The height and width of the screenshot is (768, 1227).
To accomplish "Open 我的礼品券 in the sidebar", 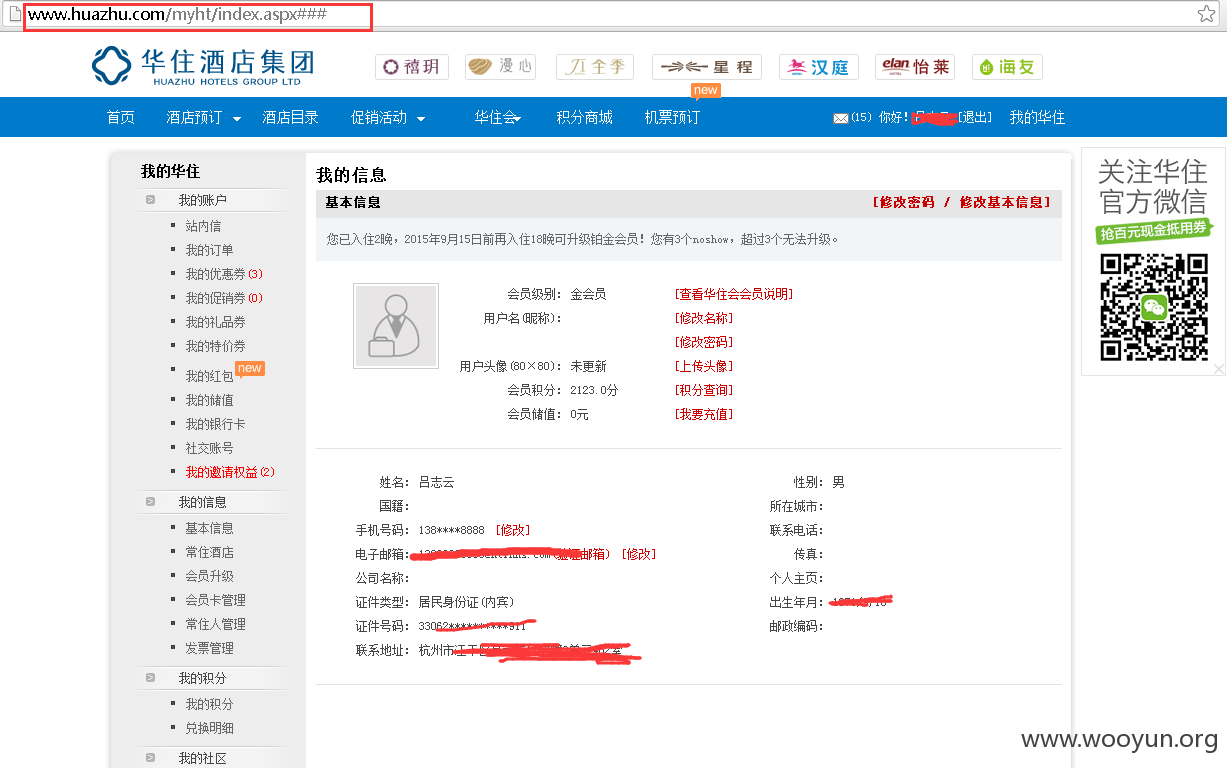I will point(215,322).
